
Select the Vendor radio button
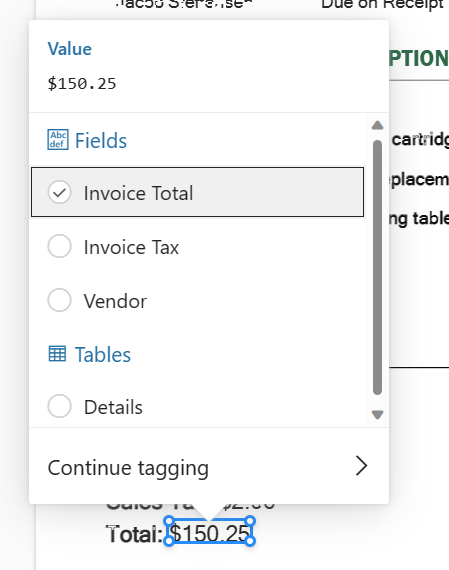[59, 300]
